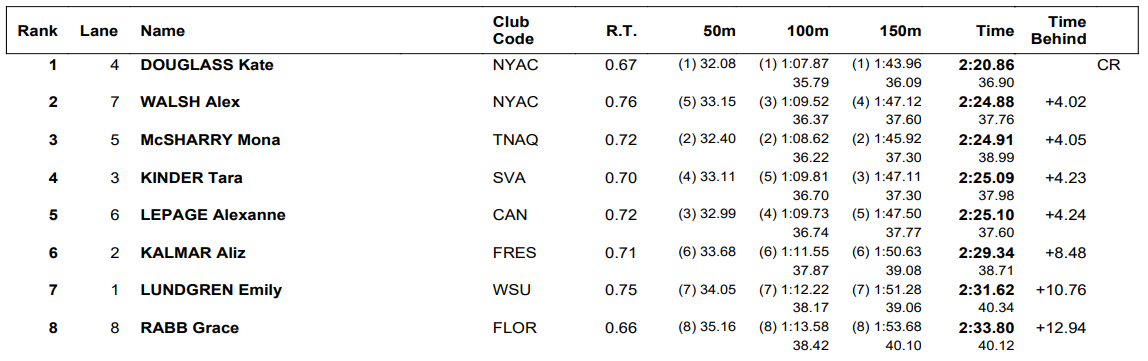Click on KINDER Tara
The width and height of the screenshot is (1148, 361).
(x=191, y=178)
